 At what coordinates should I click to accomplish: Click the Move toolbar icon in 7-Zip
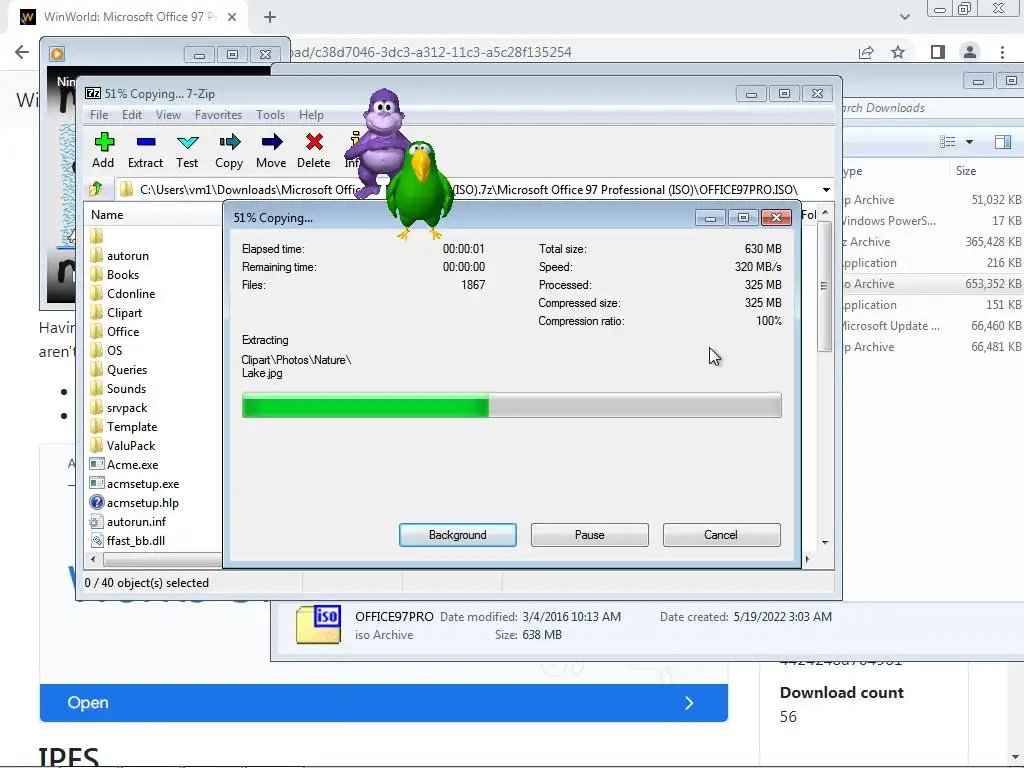tap(271, 142)
